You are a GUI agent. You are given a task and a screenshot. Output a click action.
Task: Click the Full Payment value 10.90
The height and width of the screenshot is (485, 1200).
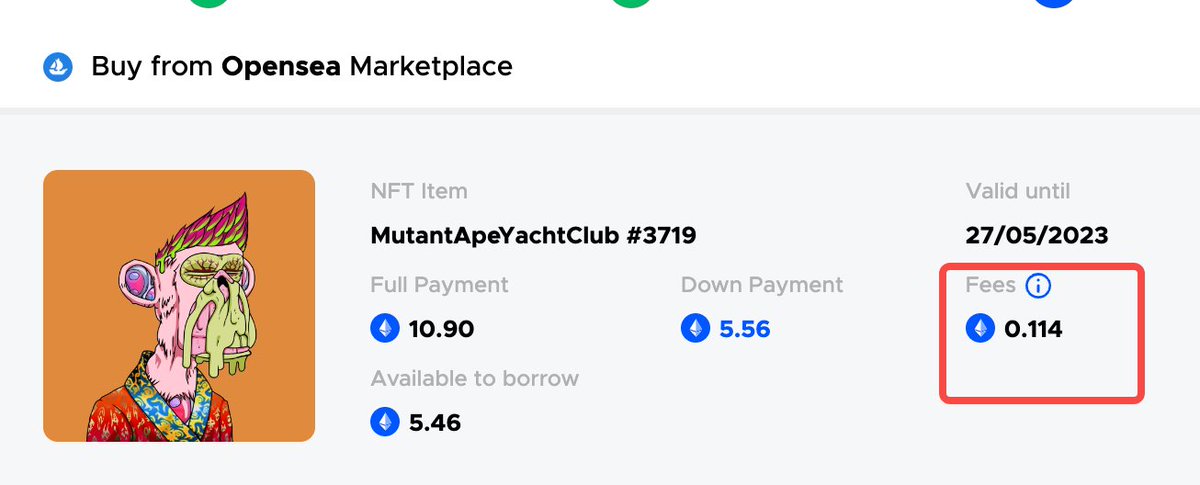(441, 329)
